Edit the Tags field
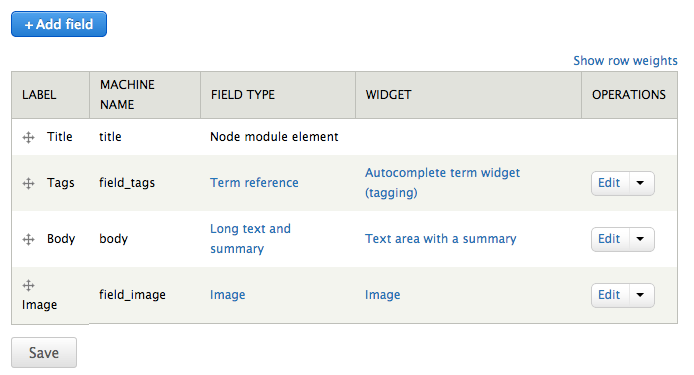Screen dimensions: 694x375 (609, 183)
